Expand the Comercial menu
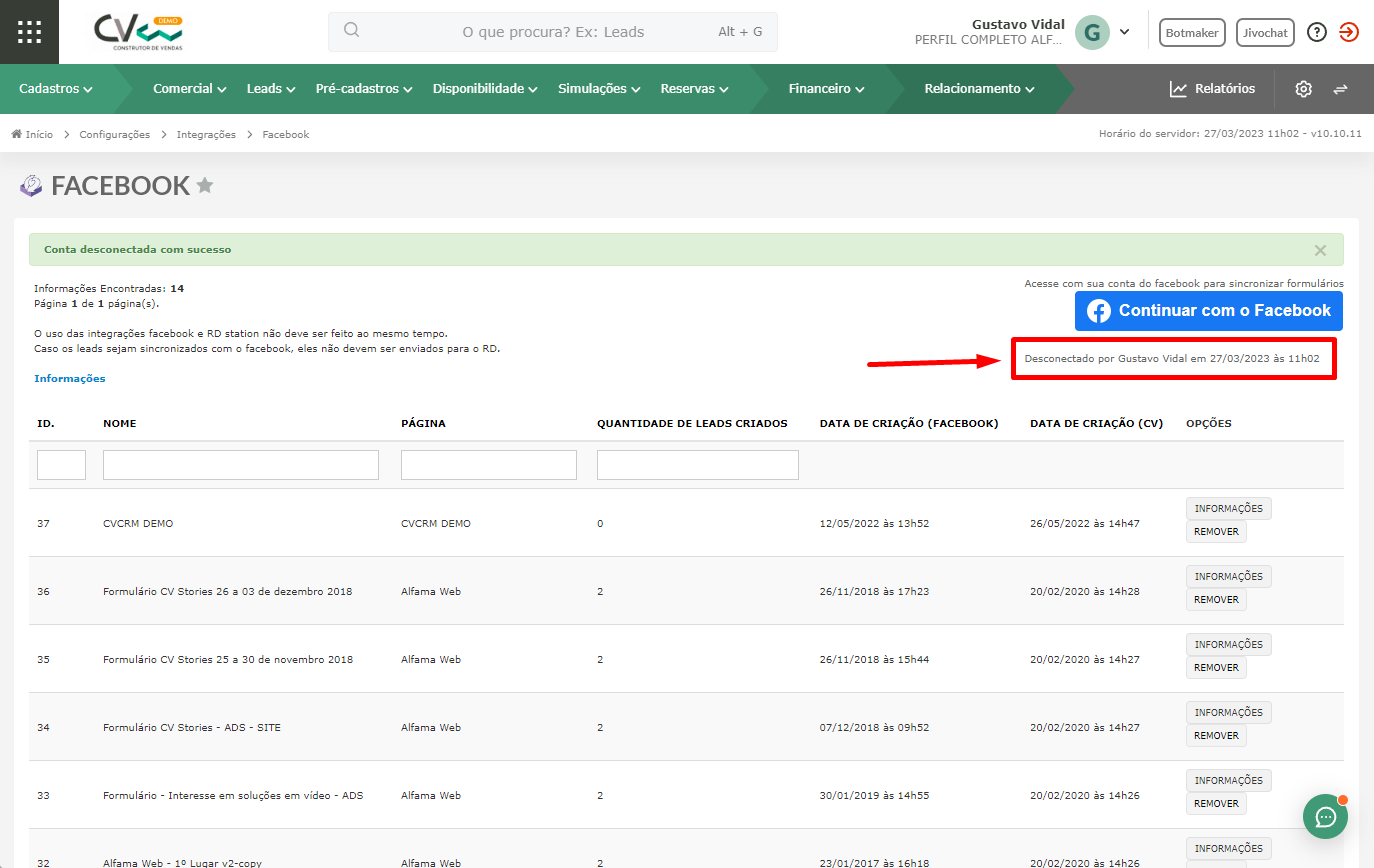 pos(190,89)
